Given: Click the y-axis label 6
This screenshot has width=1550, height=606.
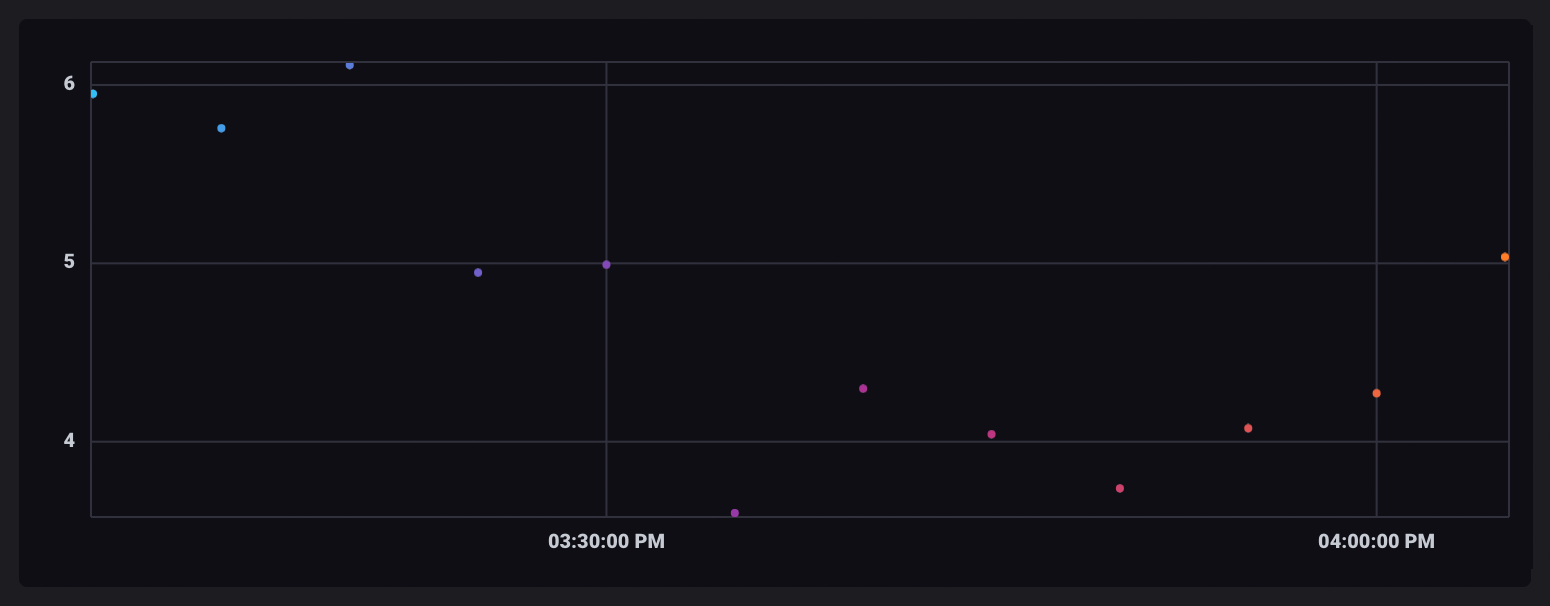Looking at the screenshot, I should 69,84.
